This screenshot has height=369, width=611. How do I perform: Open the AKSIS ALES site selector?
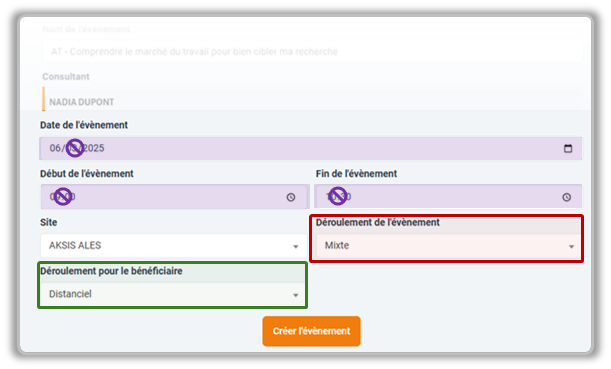(x=173, y=245)
